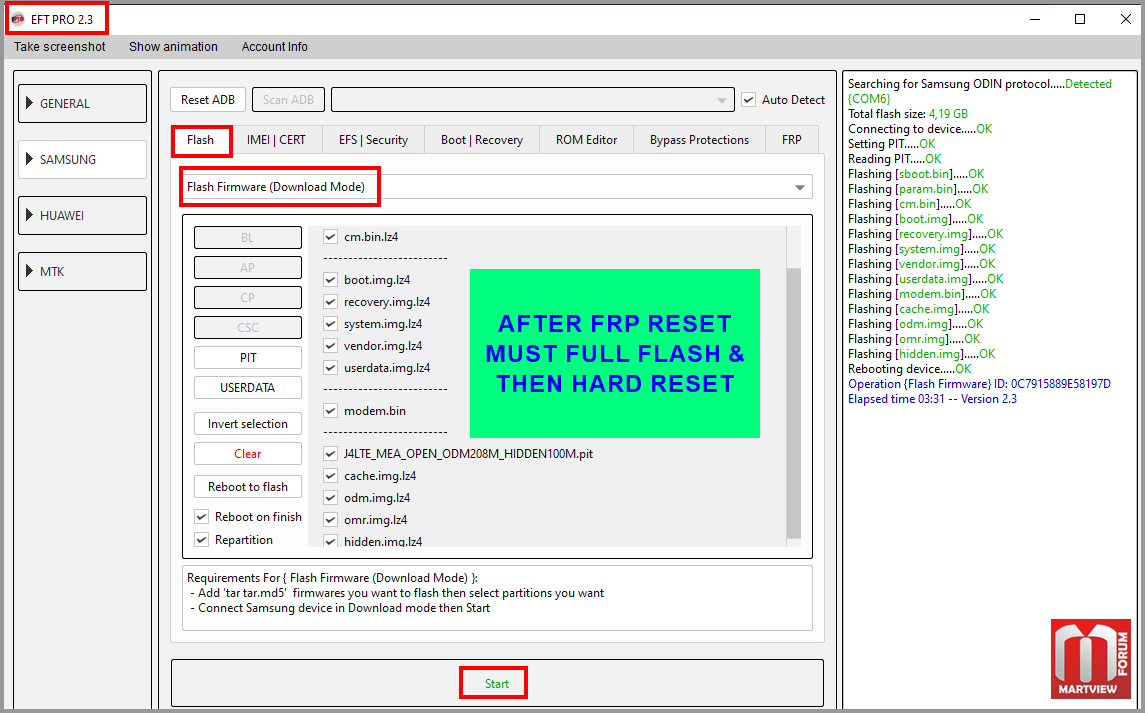
Task: Click the EFT PRO app icon in title bar
Action: tap(18, 19)
